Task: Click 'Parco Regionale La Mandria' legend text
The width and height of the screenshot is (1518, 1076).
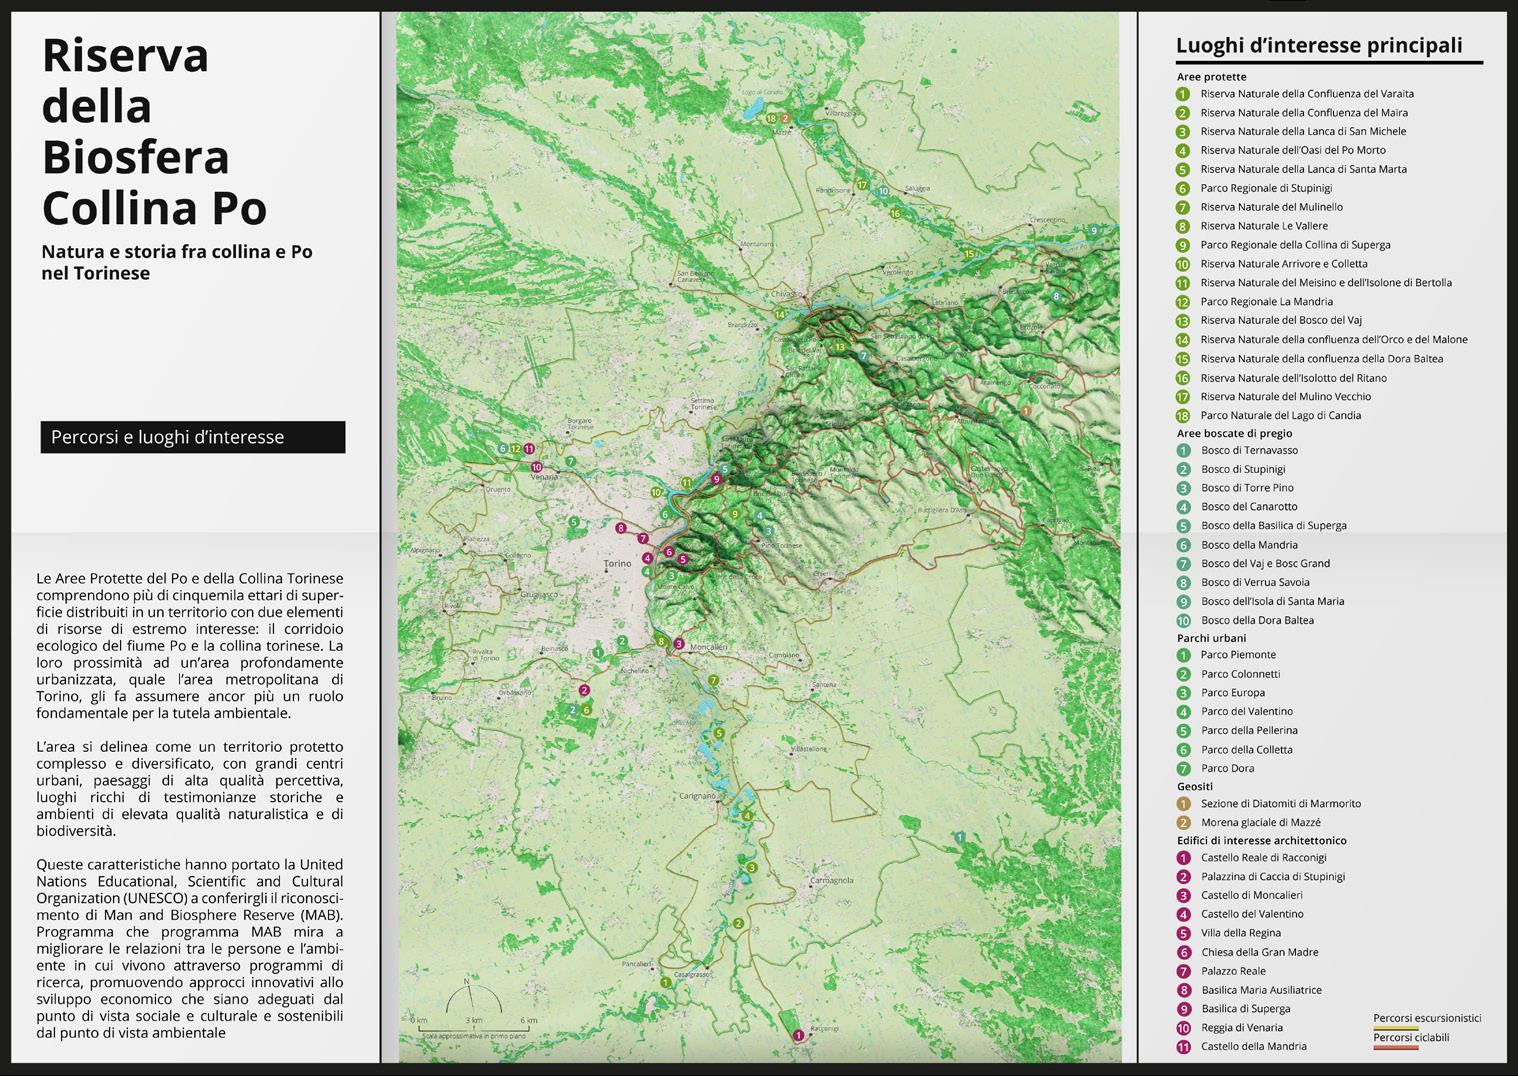Action: (1266, 302)
